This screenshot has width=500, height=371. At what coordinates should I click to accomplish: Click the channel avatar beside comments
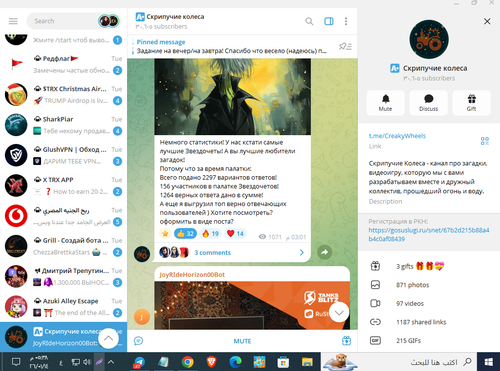pos(142,254)
